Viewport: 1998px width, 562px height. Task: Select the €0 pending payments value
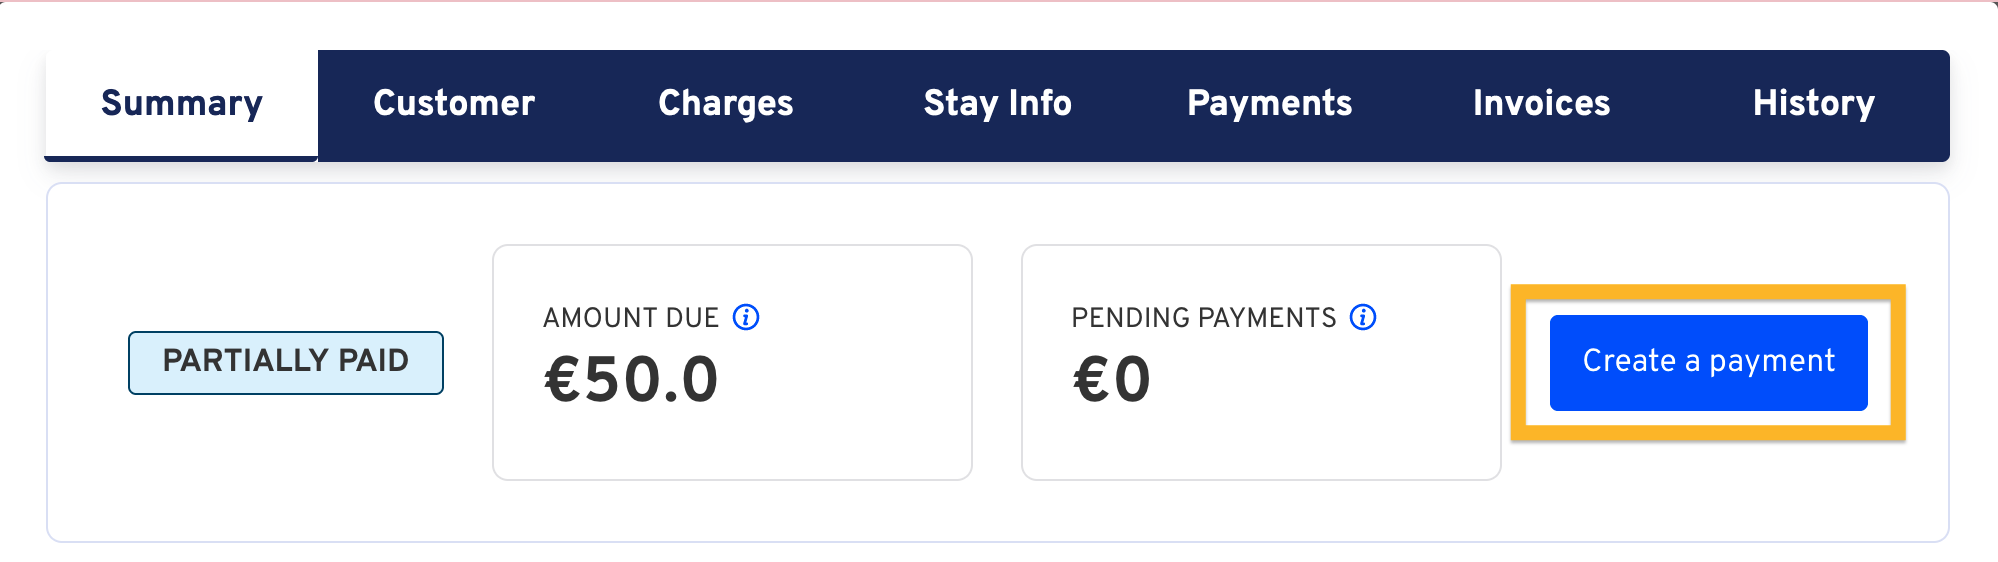(1112, 381)
